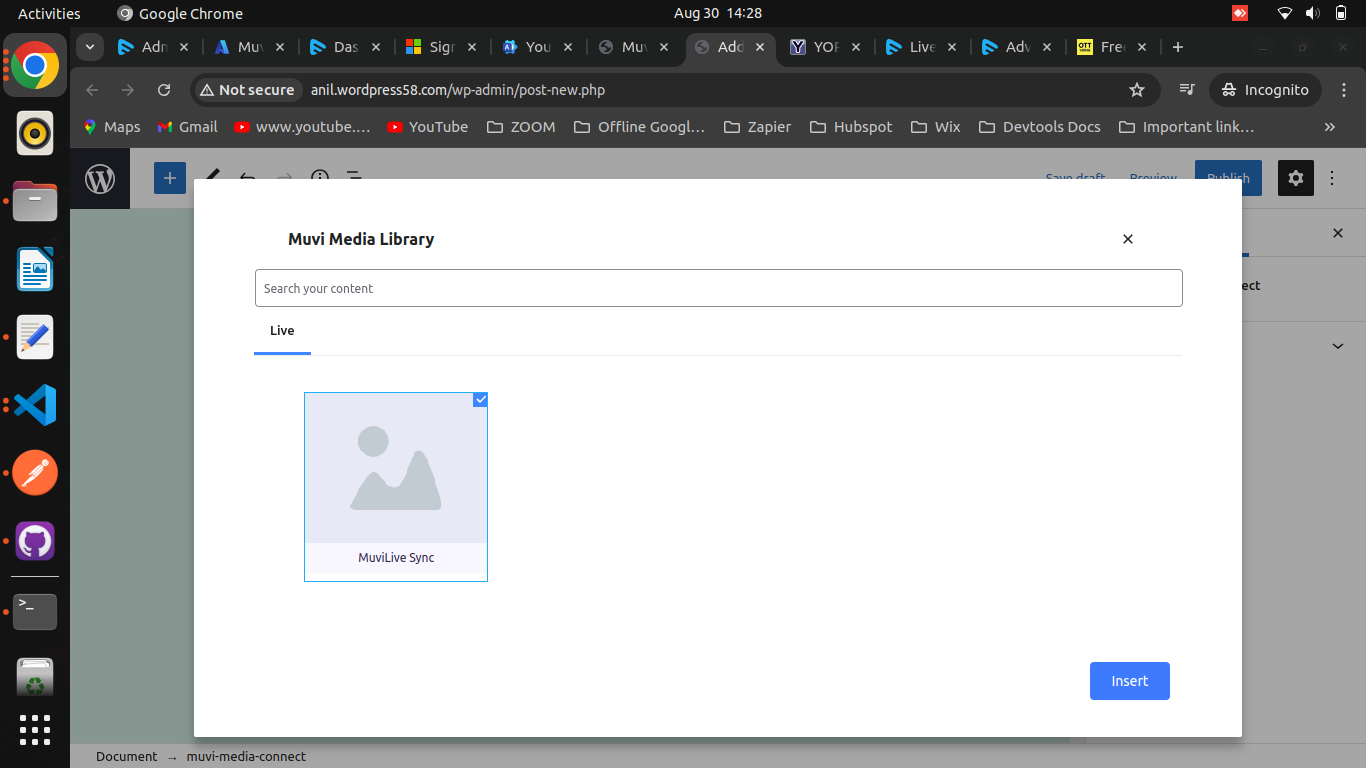1366x768 pixels.
Task: Open the battery status icon
Action: click(x=1341, y=13)
